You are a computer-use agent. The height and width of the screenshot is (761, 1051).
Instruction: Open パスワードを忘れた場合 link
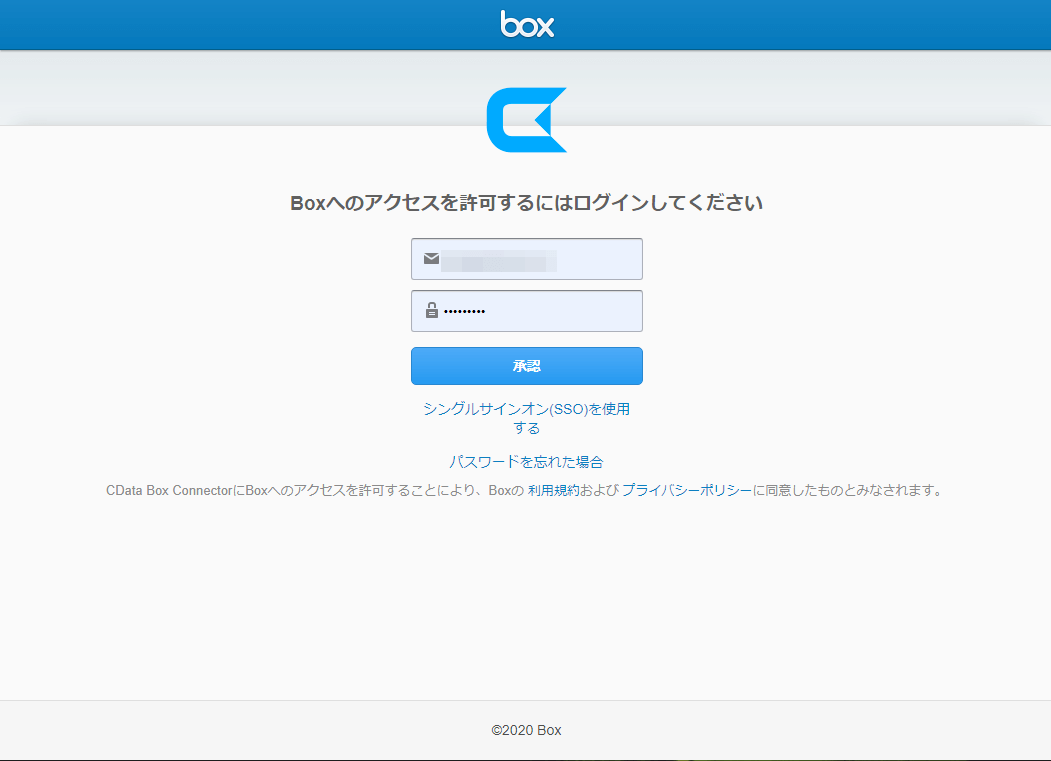(526, 462)
